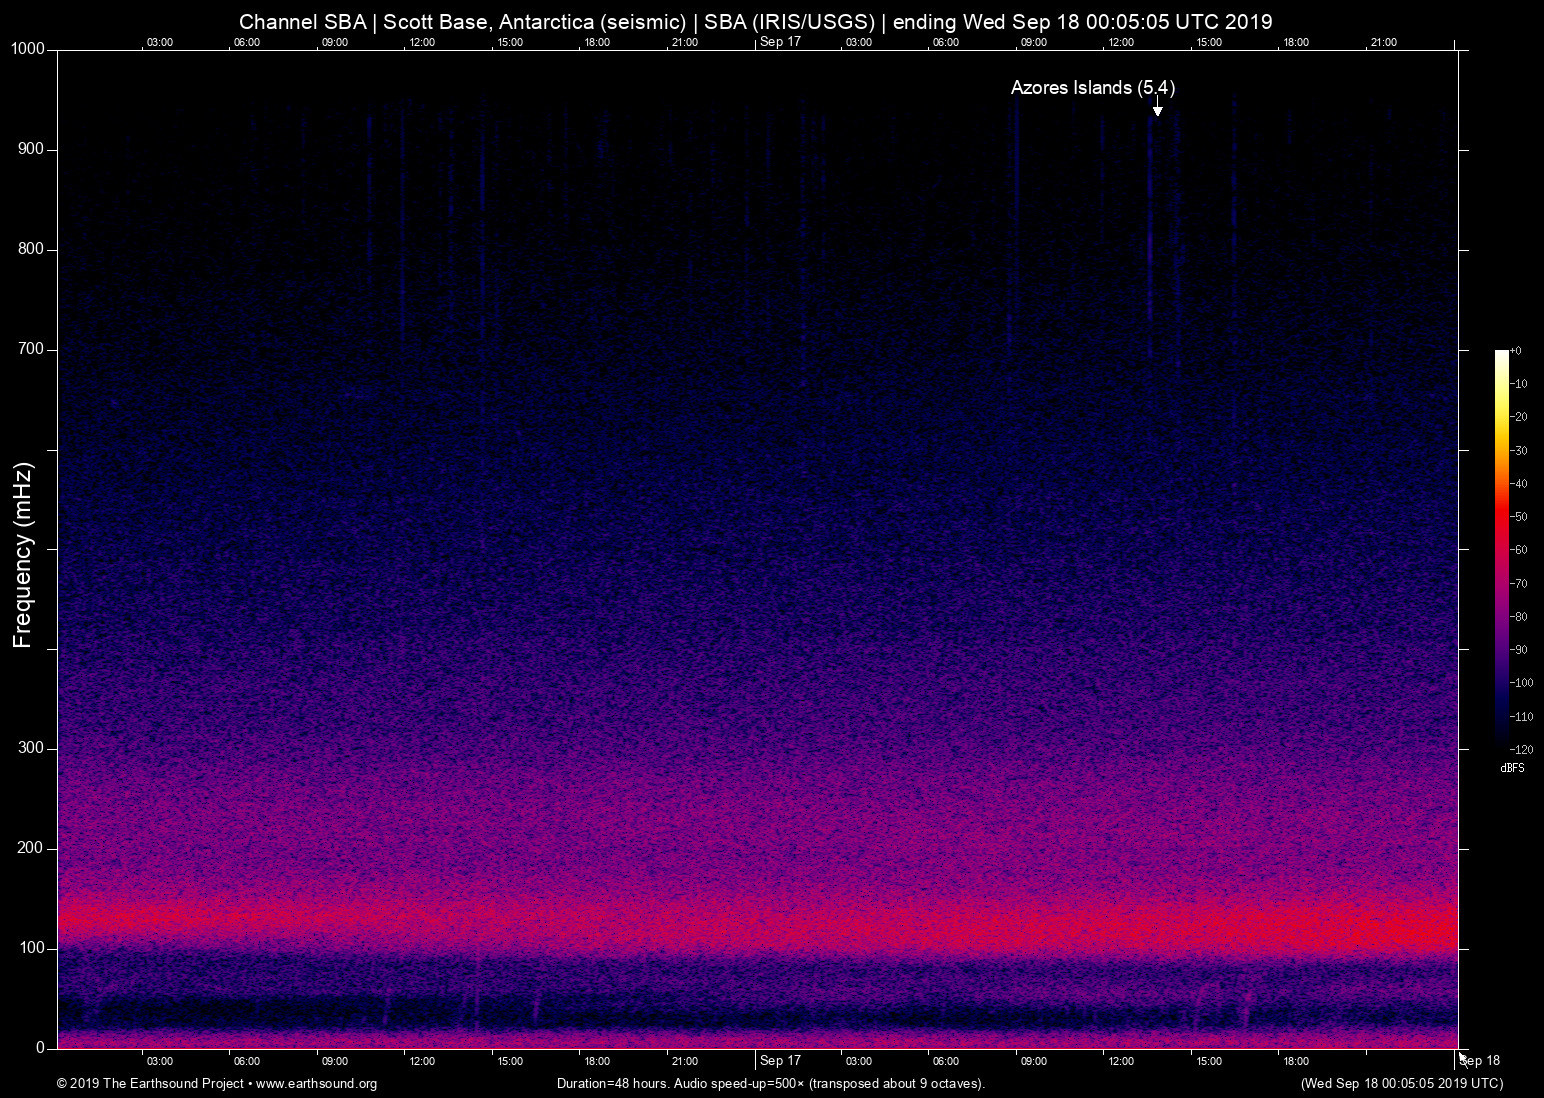Select the Azores Islands (5.4) annotation label
Screen dimensions: 1544x1098
pyautogui.click(x=1092, y=88)
